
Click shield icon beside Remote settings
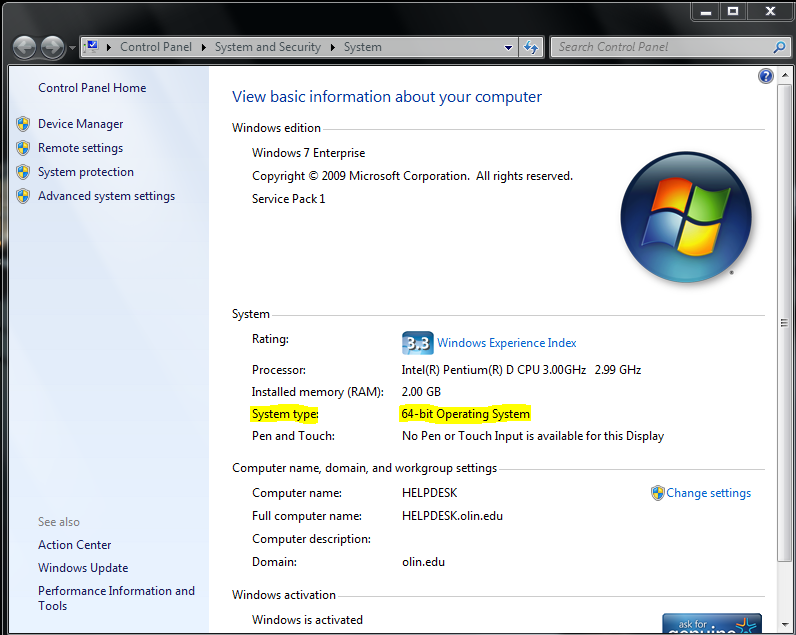tap(23, 148)
